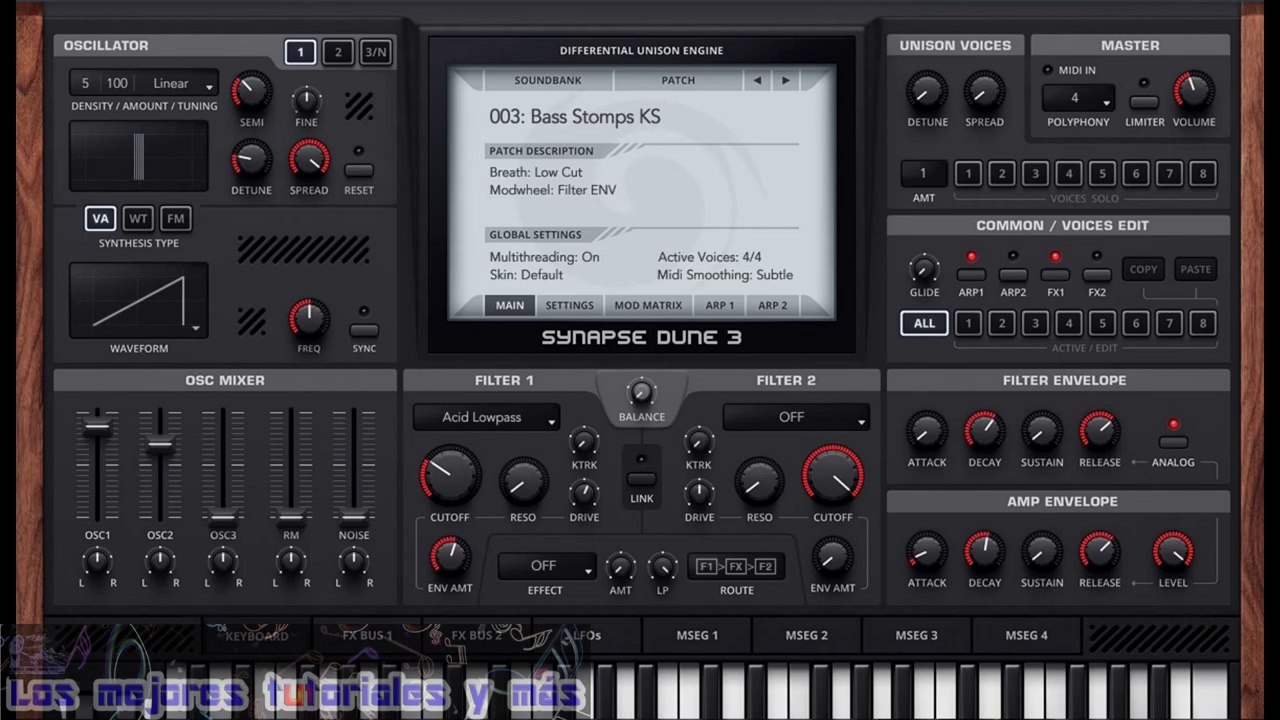Select oscillator 2 button
Image resolution: width=1280 pixels, height=720 pixels.
[x=338, y=53]
